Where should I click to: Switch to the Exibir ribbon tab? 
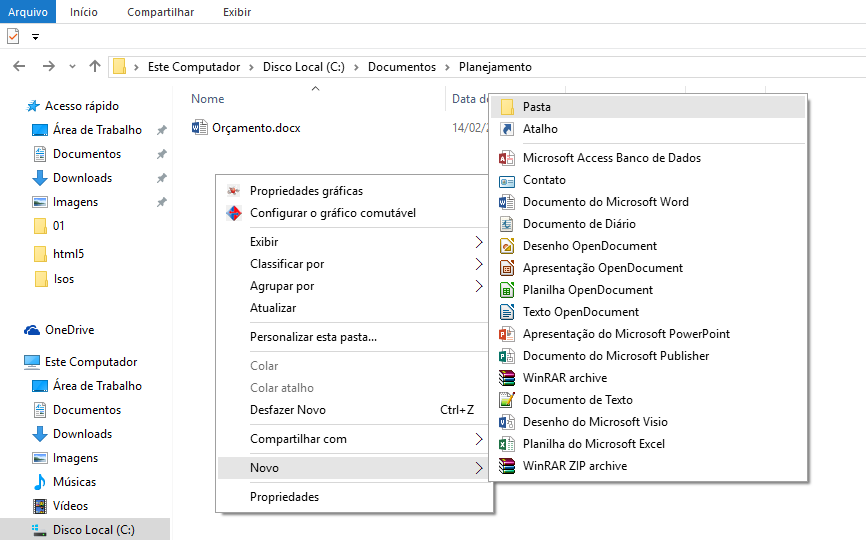[237, 12]
